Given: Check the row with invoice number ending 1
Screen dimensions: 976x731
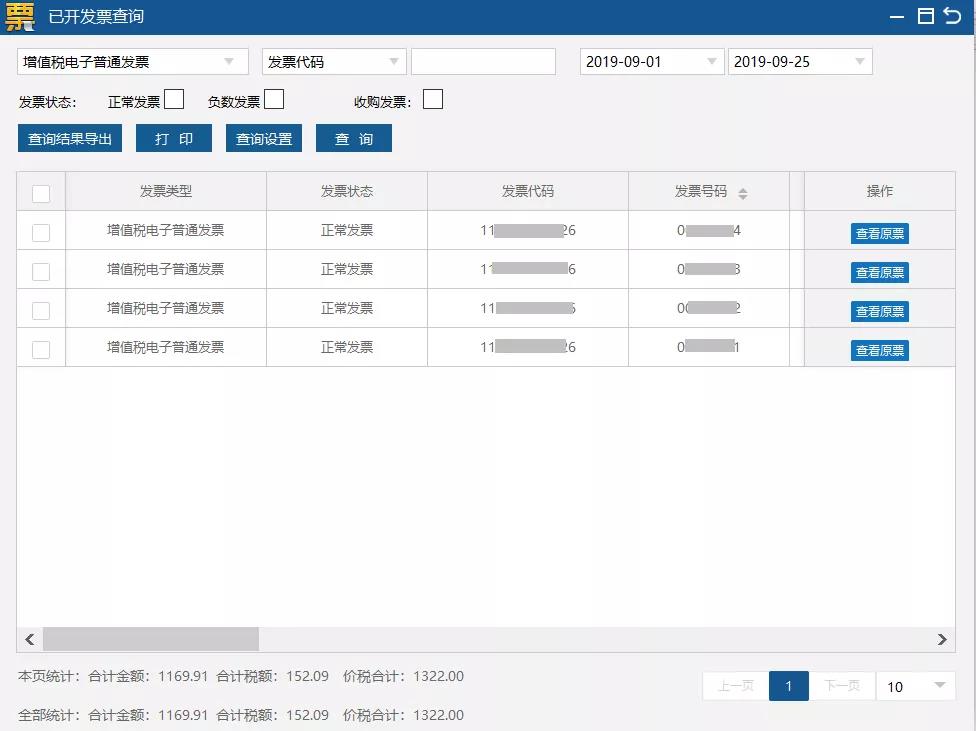Looking at the screenshot, I should [41, 349].
